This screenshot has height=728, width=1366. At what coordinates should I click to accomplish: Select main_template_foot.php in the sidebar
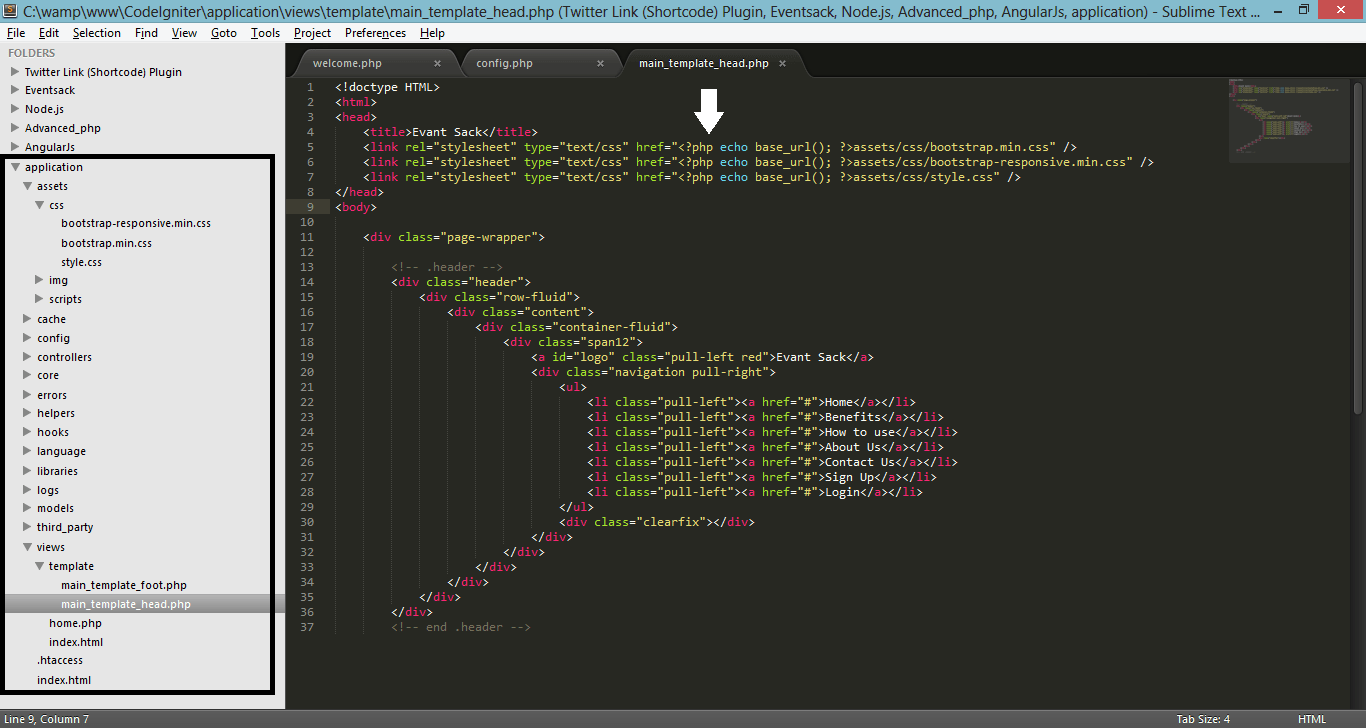124,585
